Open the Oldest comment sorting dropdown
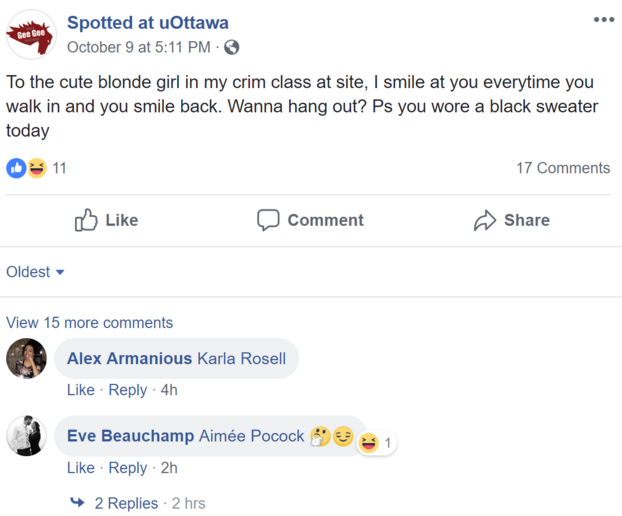The height and width of the screenshot is (516, 622). (35, 272)
